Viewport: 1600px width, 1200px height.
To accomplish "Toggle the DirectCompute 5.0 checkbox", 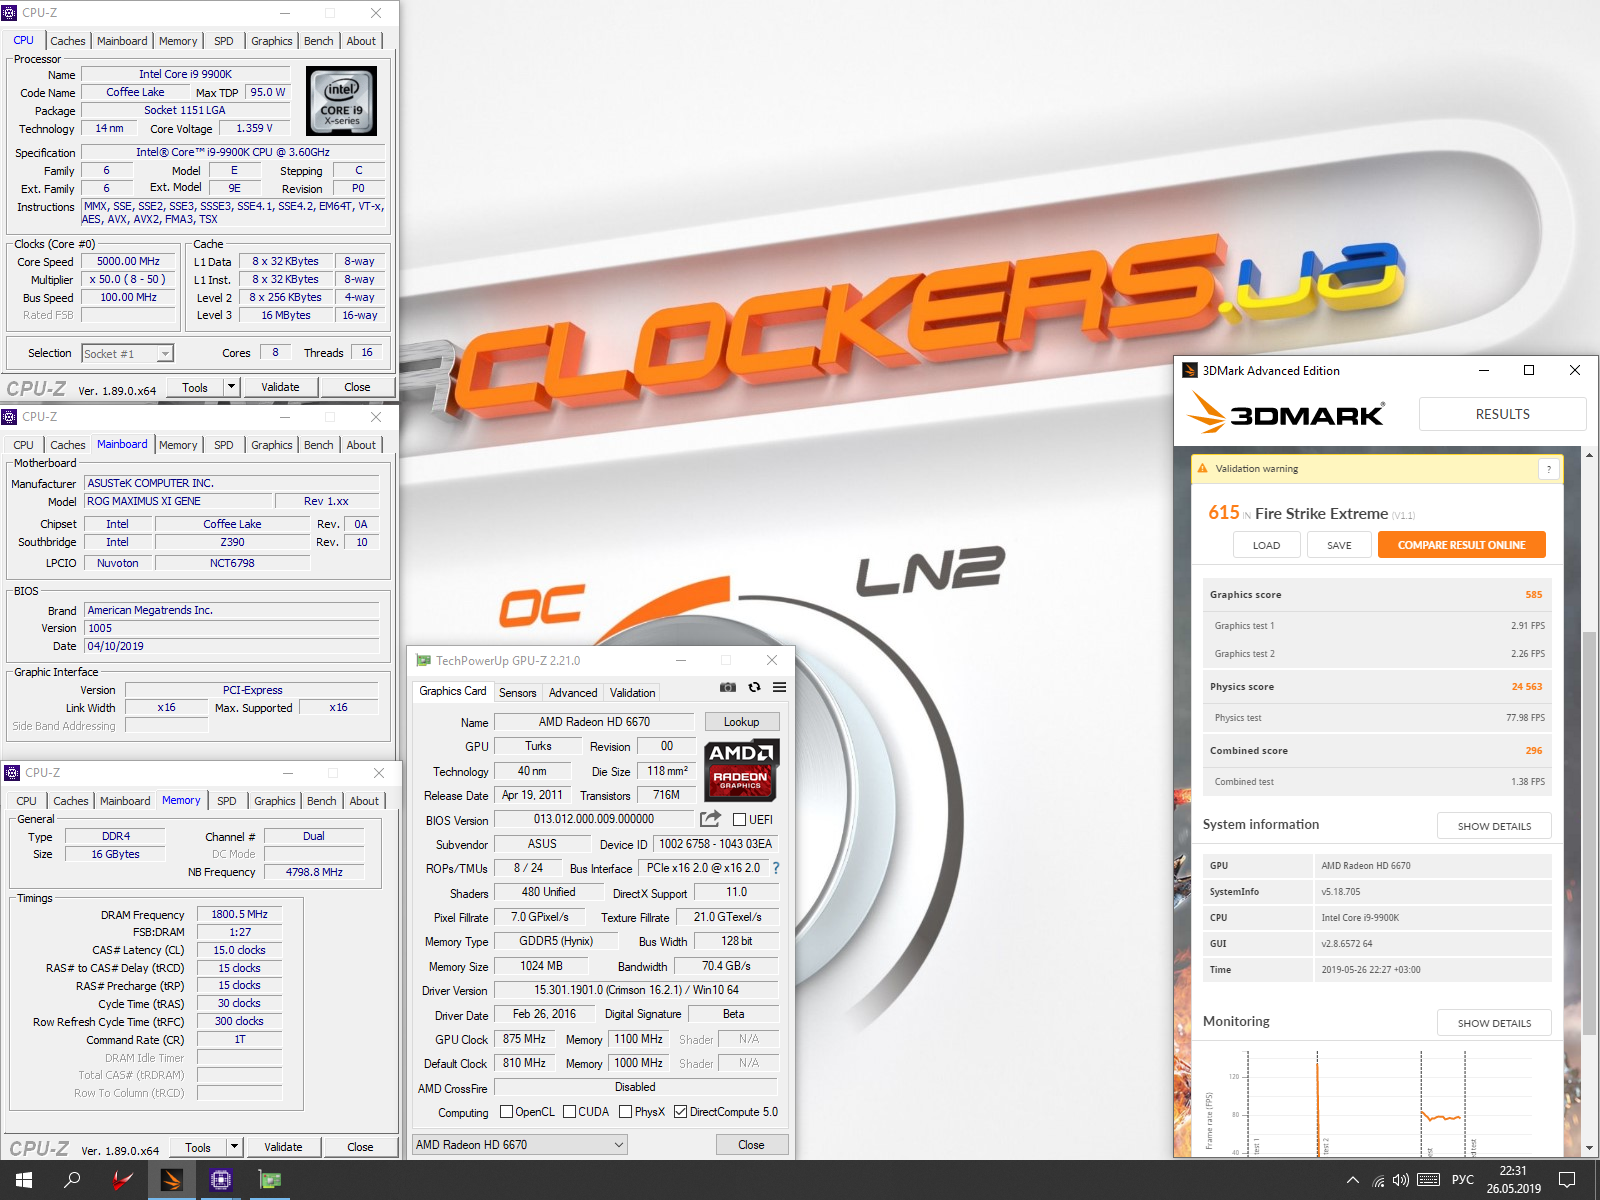I will coord(680,1112).
